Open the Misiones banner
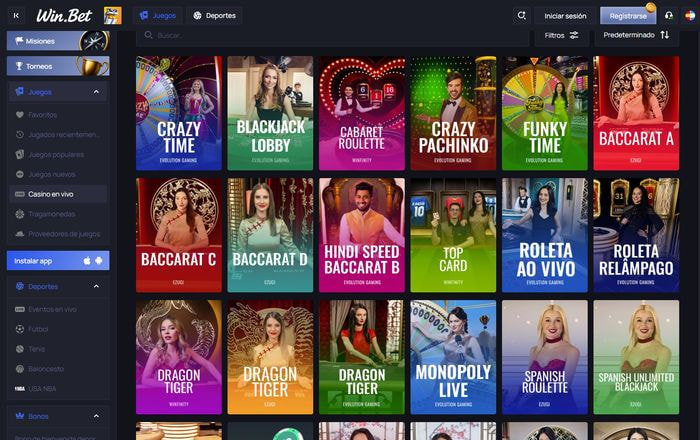The width and height of the screenshot is (700, 440). (58, 41)
